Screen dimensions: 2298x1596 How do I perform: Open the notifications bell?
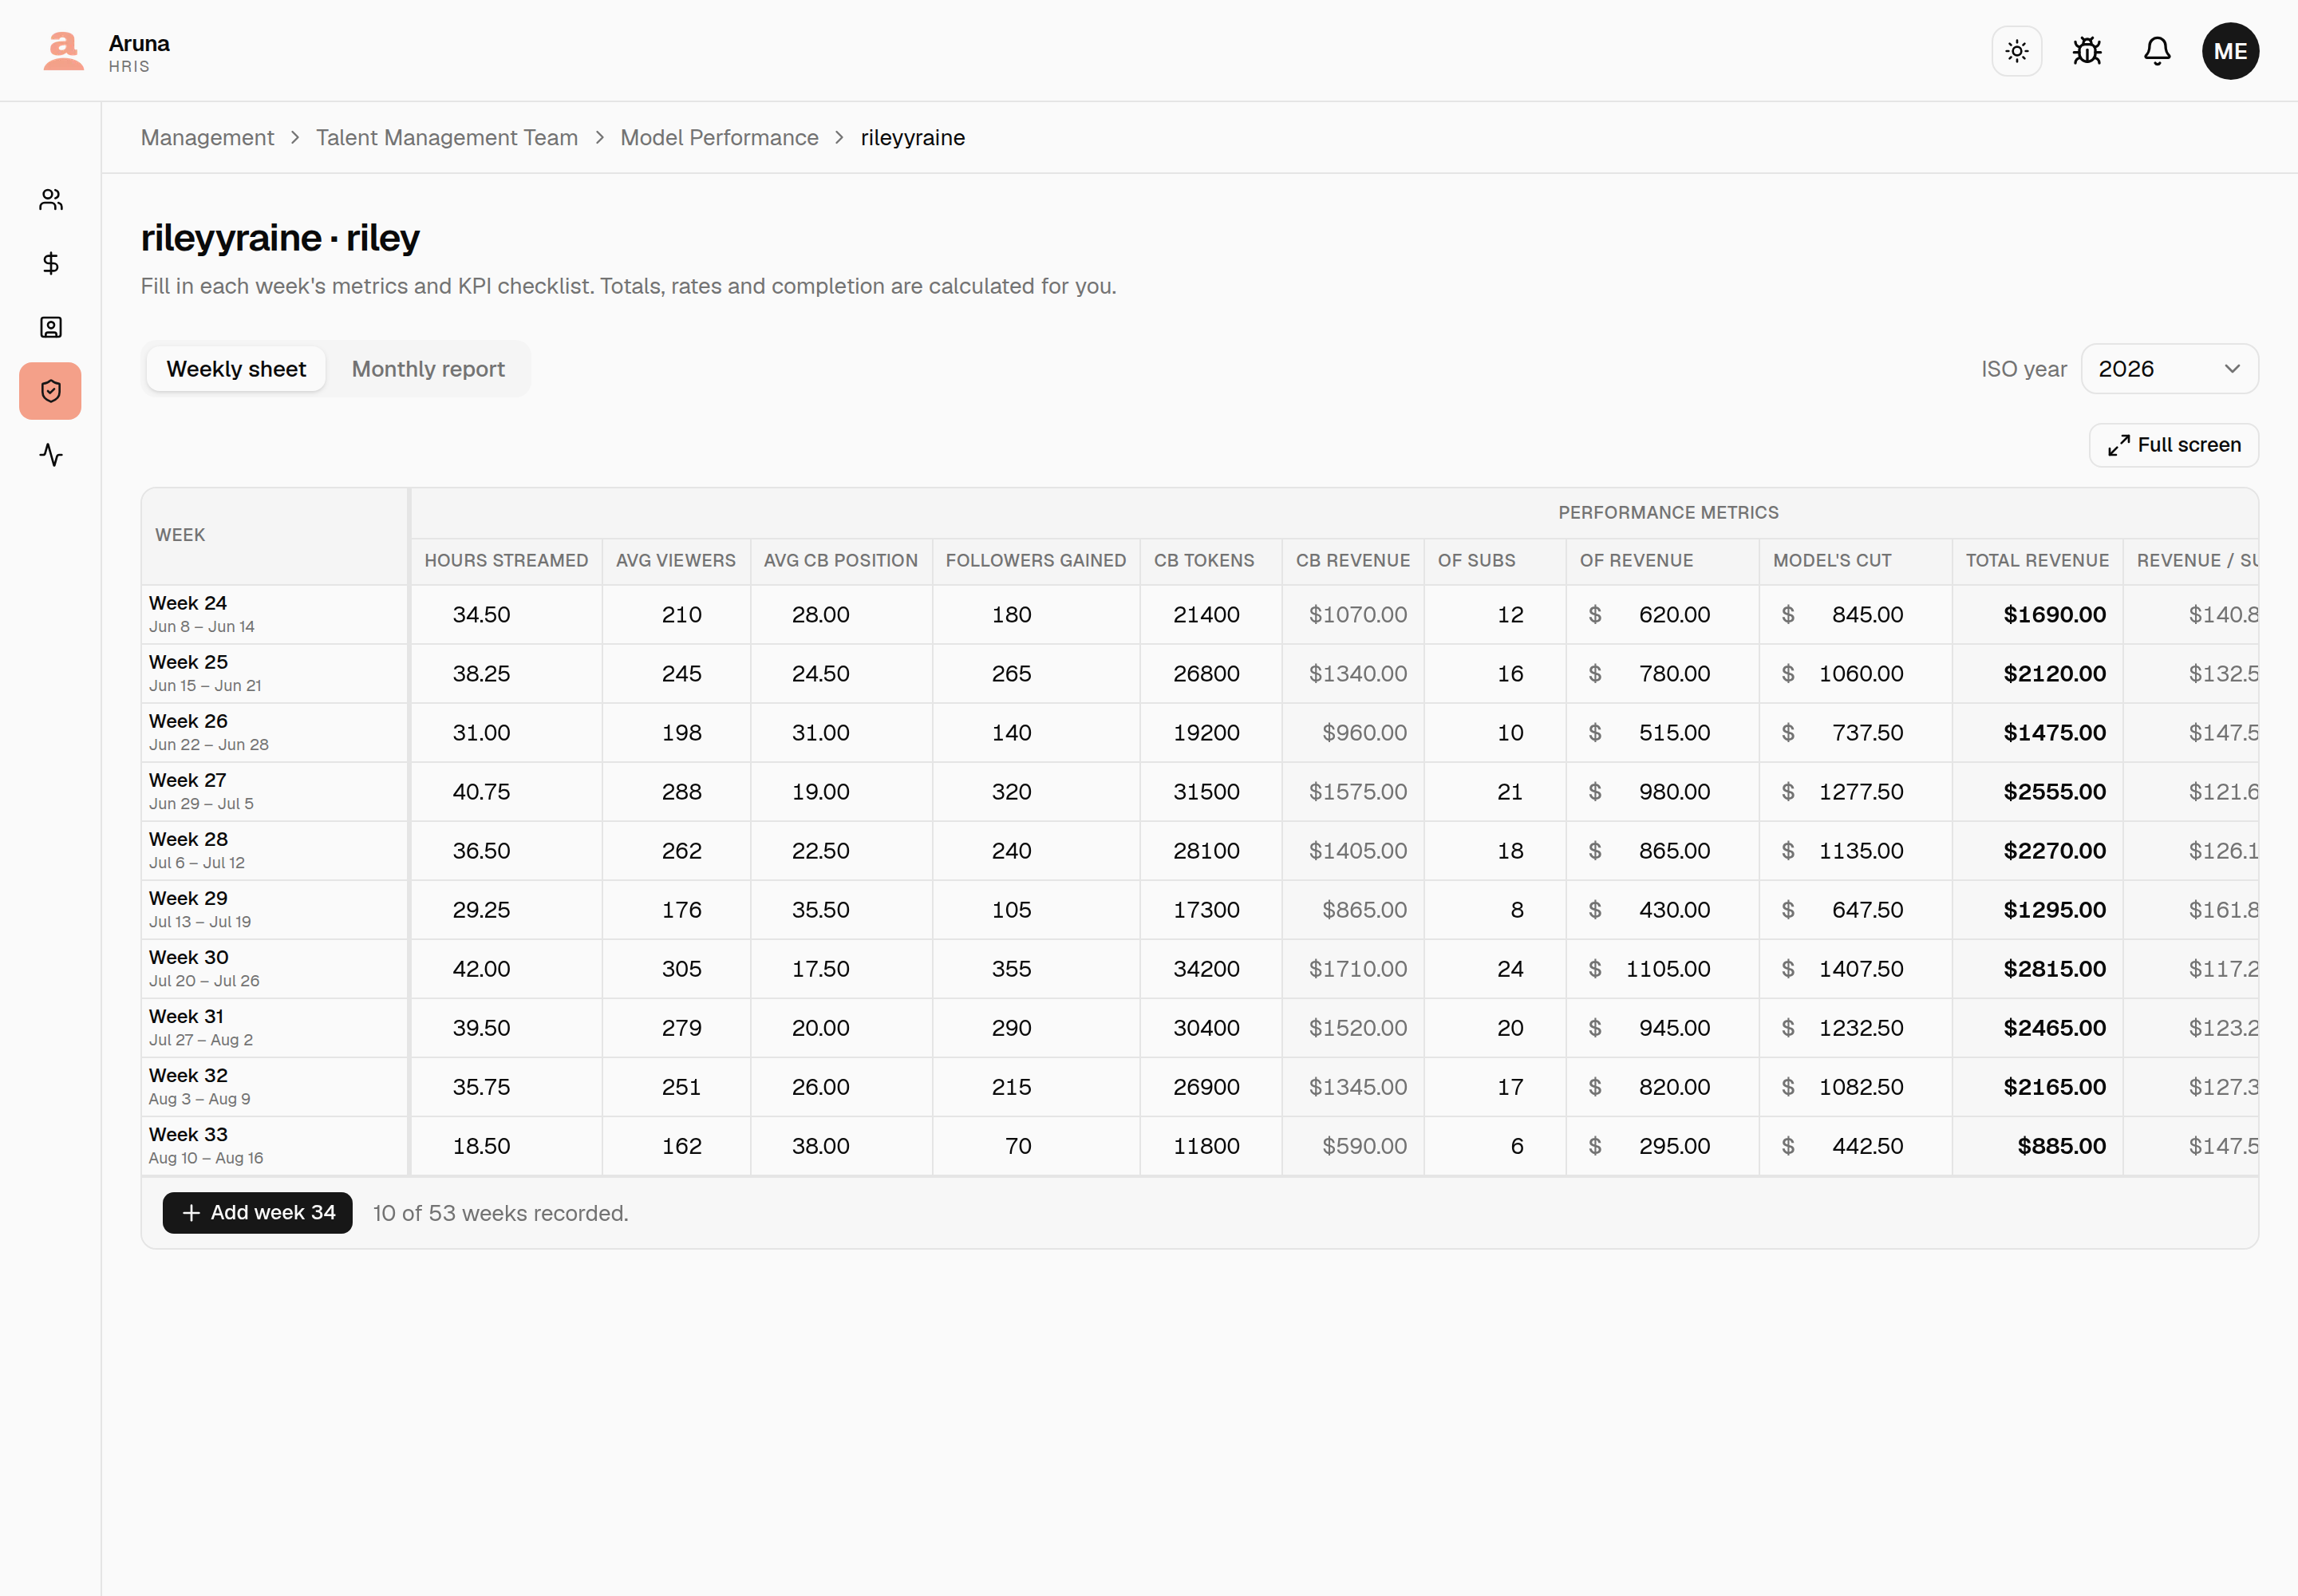pyautogui.click(x=2157, y=51)
